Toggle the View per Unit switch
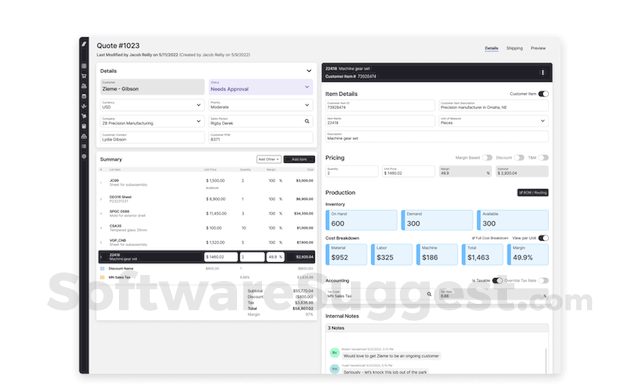Image resolution: width=640 pixels, height=390 pixels. [543, 238]
